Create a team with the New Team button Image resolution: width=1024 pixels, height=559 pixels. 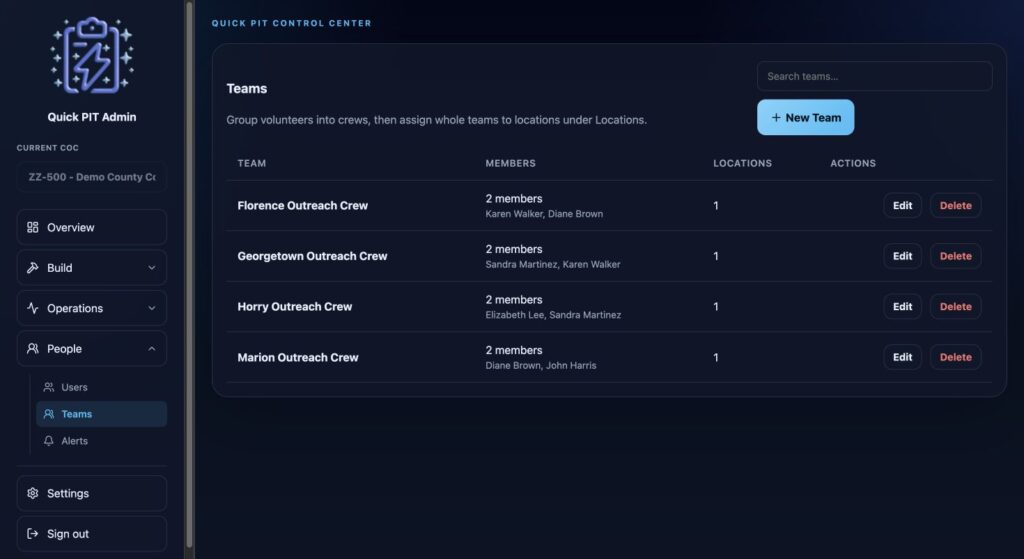(x=805, y=118)
